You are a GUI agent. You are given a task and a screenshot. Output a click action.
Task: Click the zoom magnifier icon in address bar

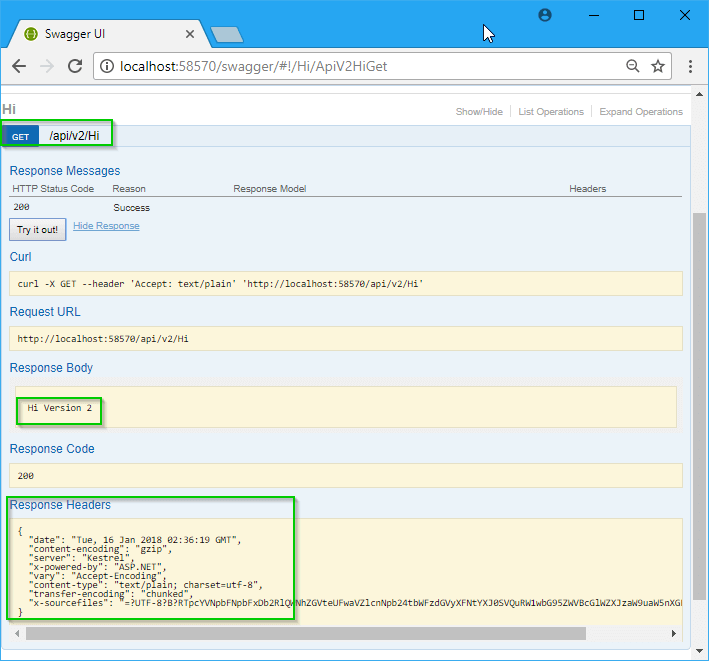tap(632, 66)
